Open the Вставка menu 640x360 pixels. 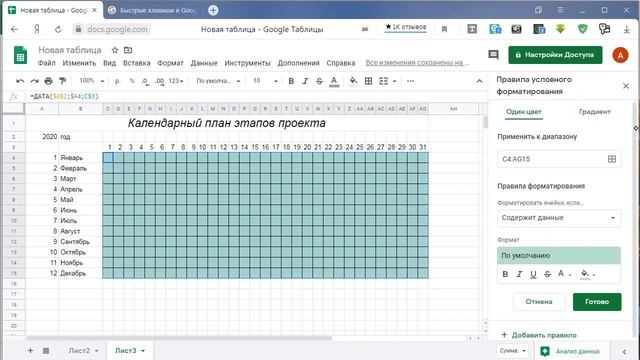pos(137,63)
